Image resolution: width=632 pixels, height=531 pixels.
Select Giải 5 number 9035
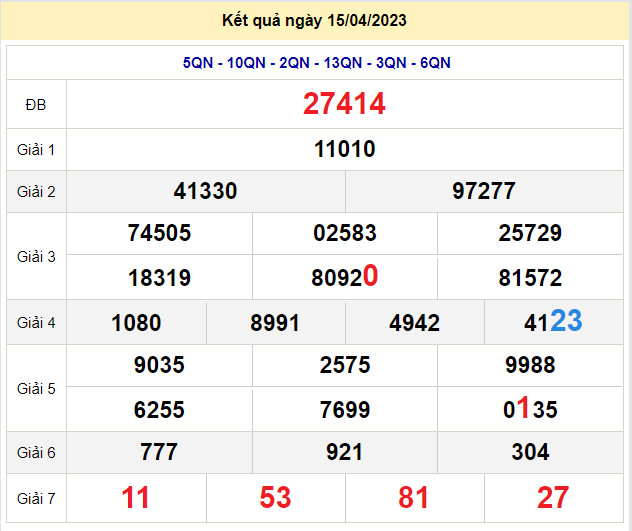[159, 365]
